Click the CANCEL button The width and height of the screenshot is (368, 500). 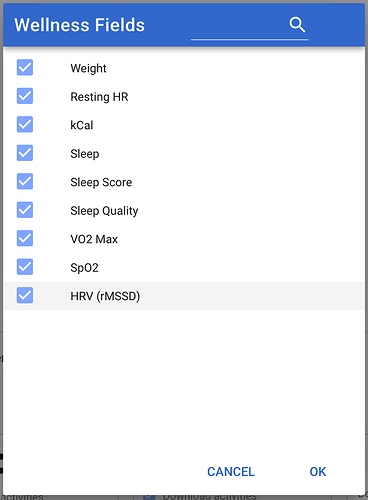tap(231, 472)
